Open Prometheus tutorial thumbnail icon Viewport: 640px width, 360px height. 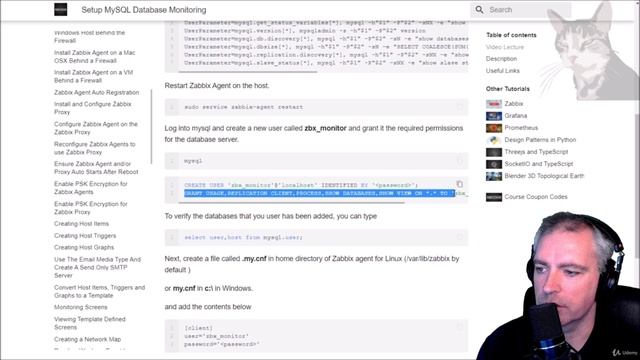tap(494, 128)
